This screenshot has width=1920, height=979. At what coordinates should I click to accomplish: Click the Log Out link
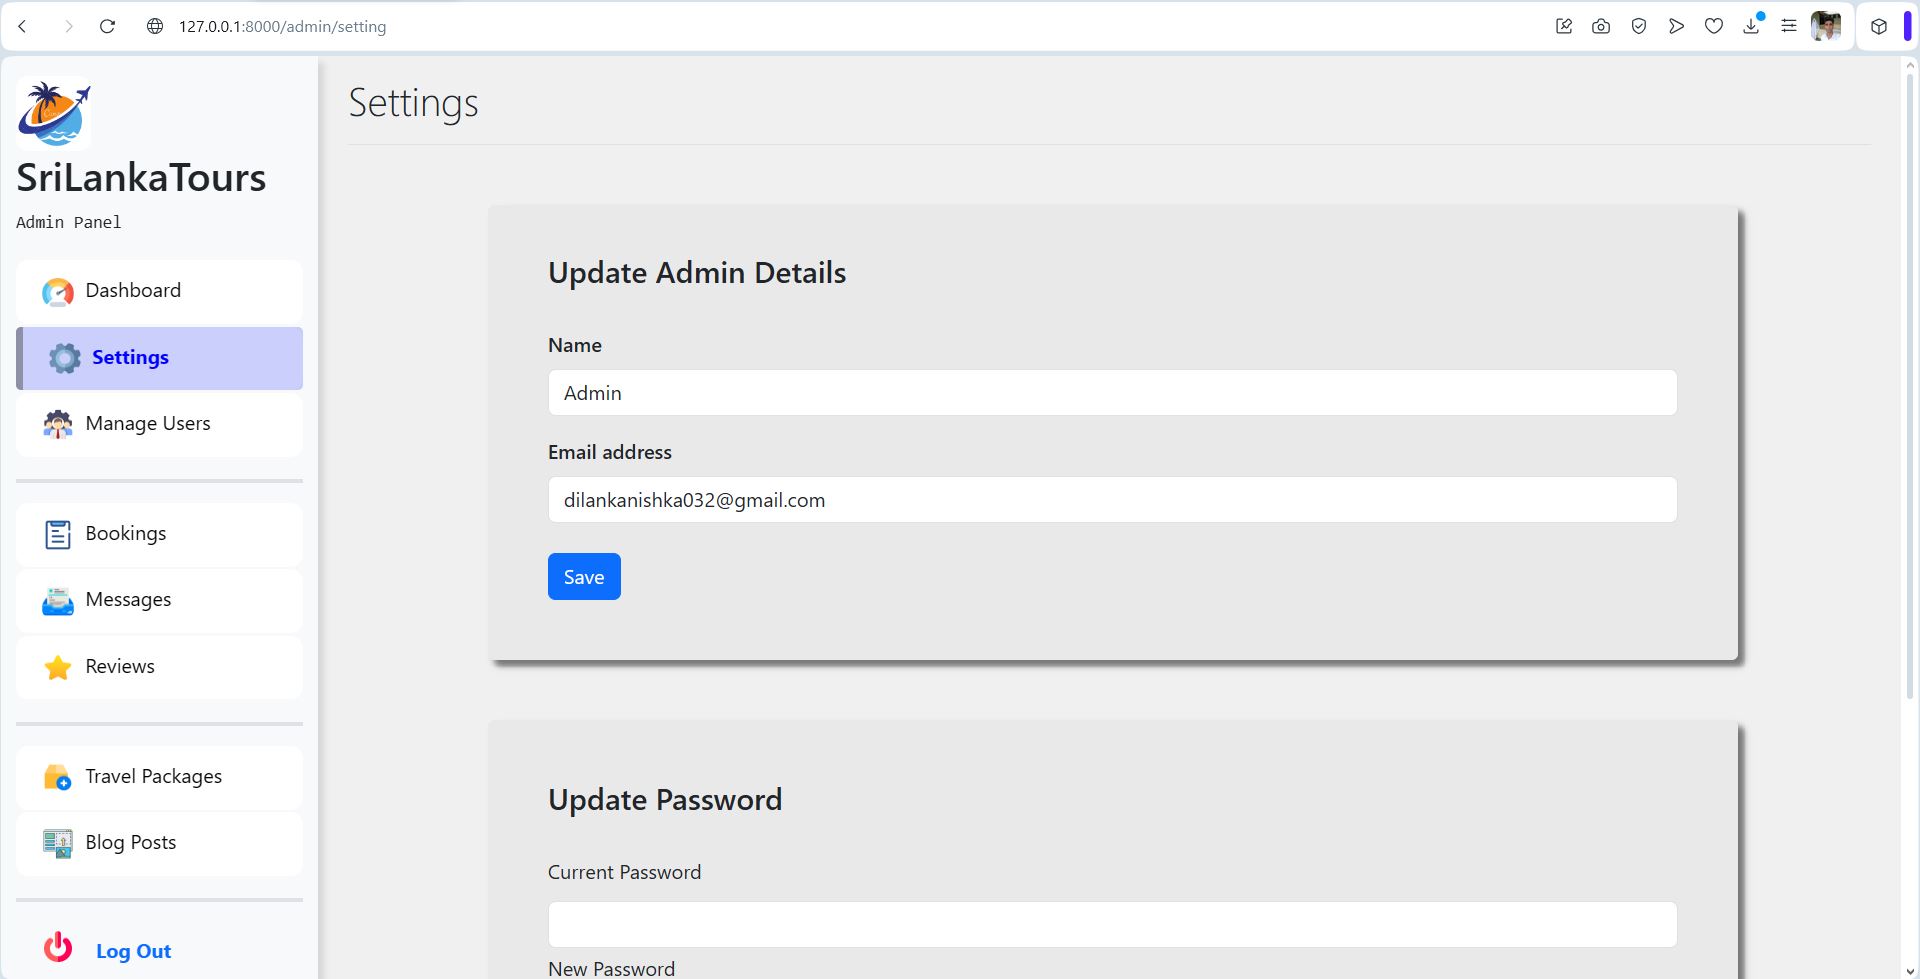[x=133, y=951]
